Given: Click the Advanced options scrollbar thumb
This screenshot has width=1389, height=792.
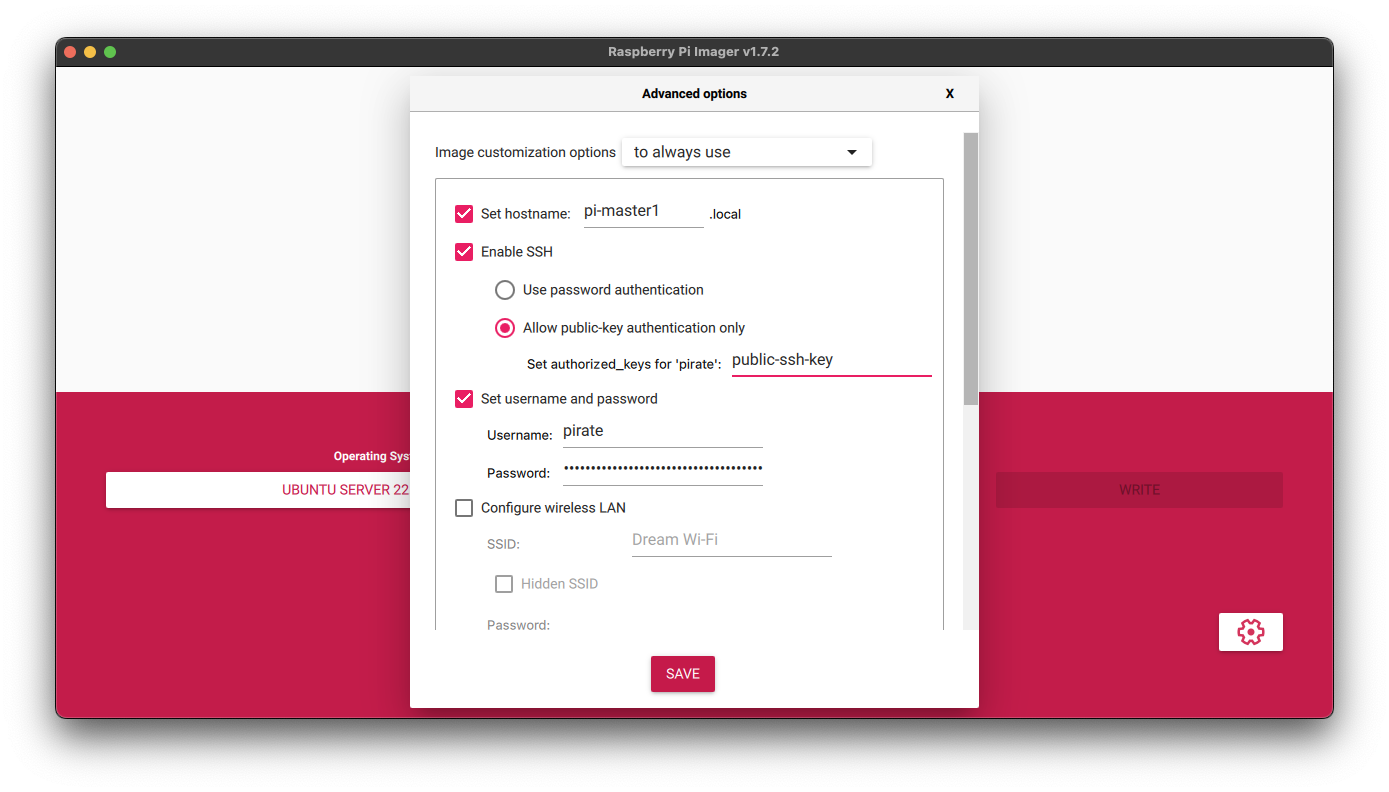Looking at the screenshot, I should pyautogui.click(x=971, y=268).
